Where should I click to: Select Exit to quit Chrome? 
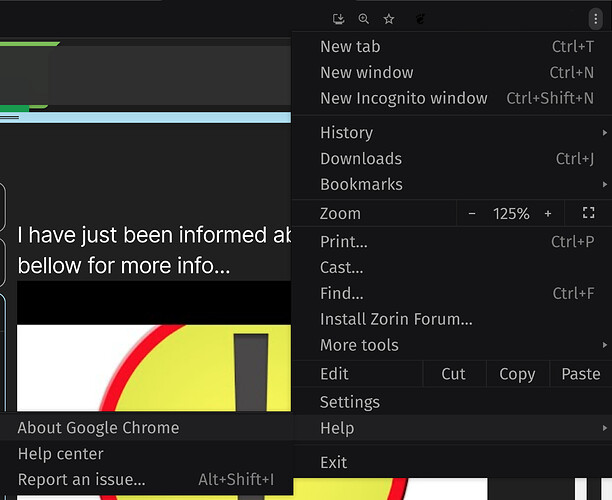click(452, 463)
